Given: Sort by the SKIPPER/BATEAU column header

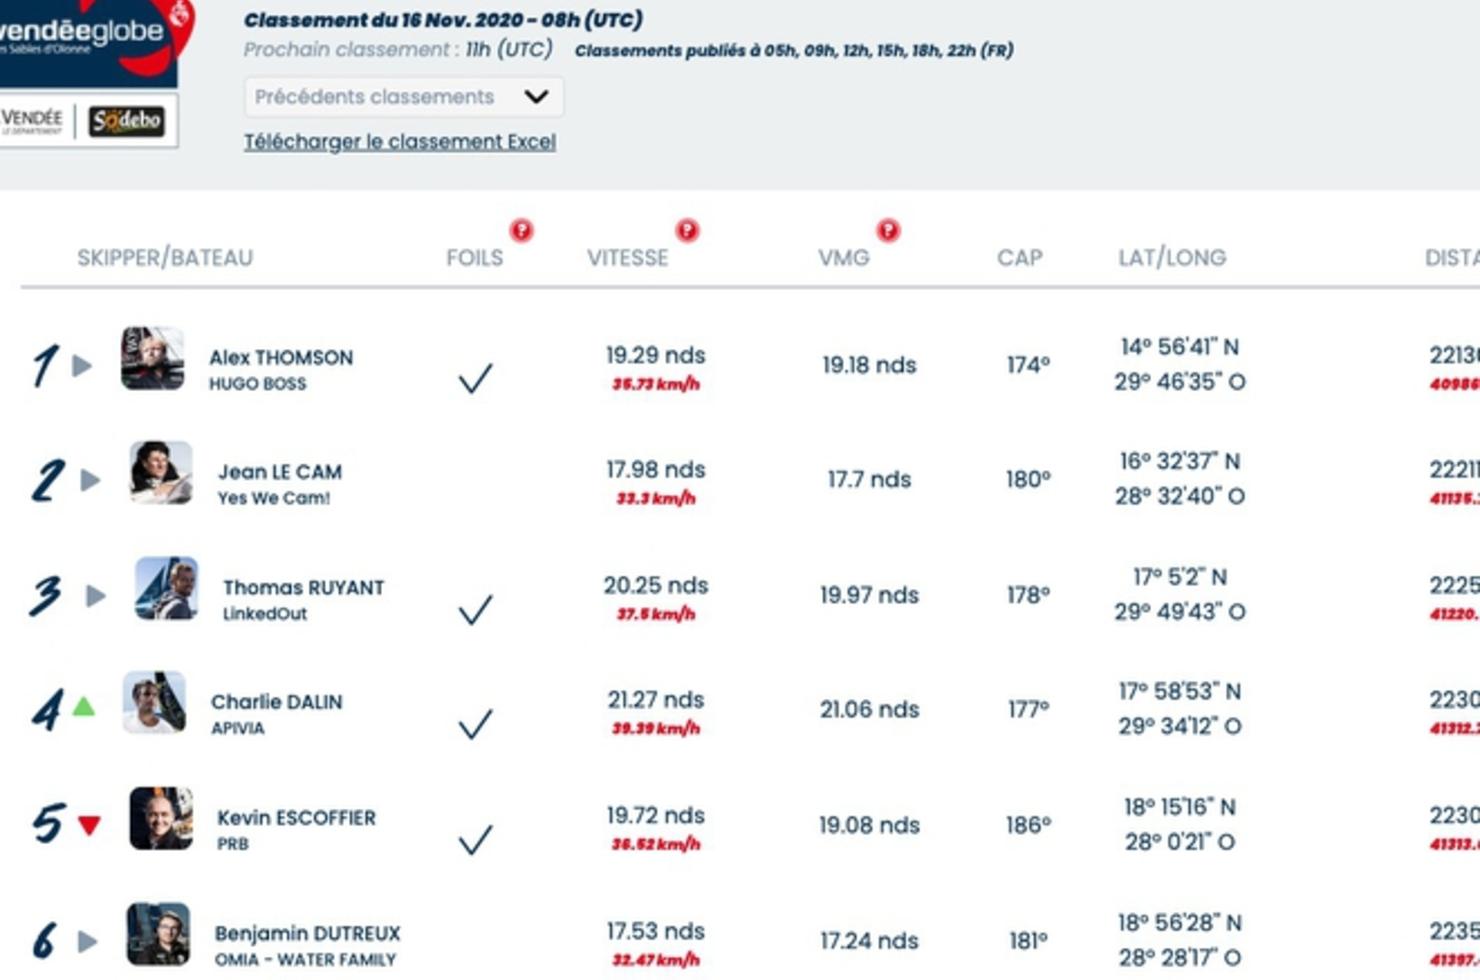Looking at the screenshot, I should click(165, 258).
